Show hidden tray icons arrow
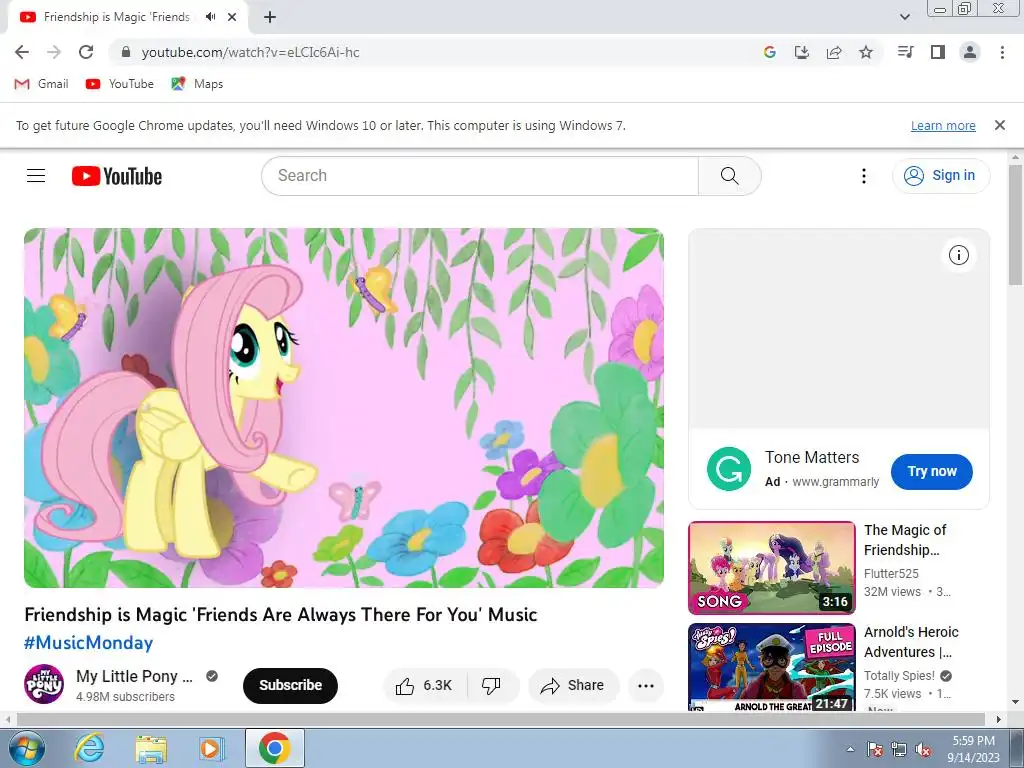This screenshot has width=1024, height=768. (850, 749)
